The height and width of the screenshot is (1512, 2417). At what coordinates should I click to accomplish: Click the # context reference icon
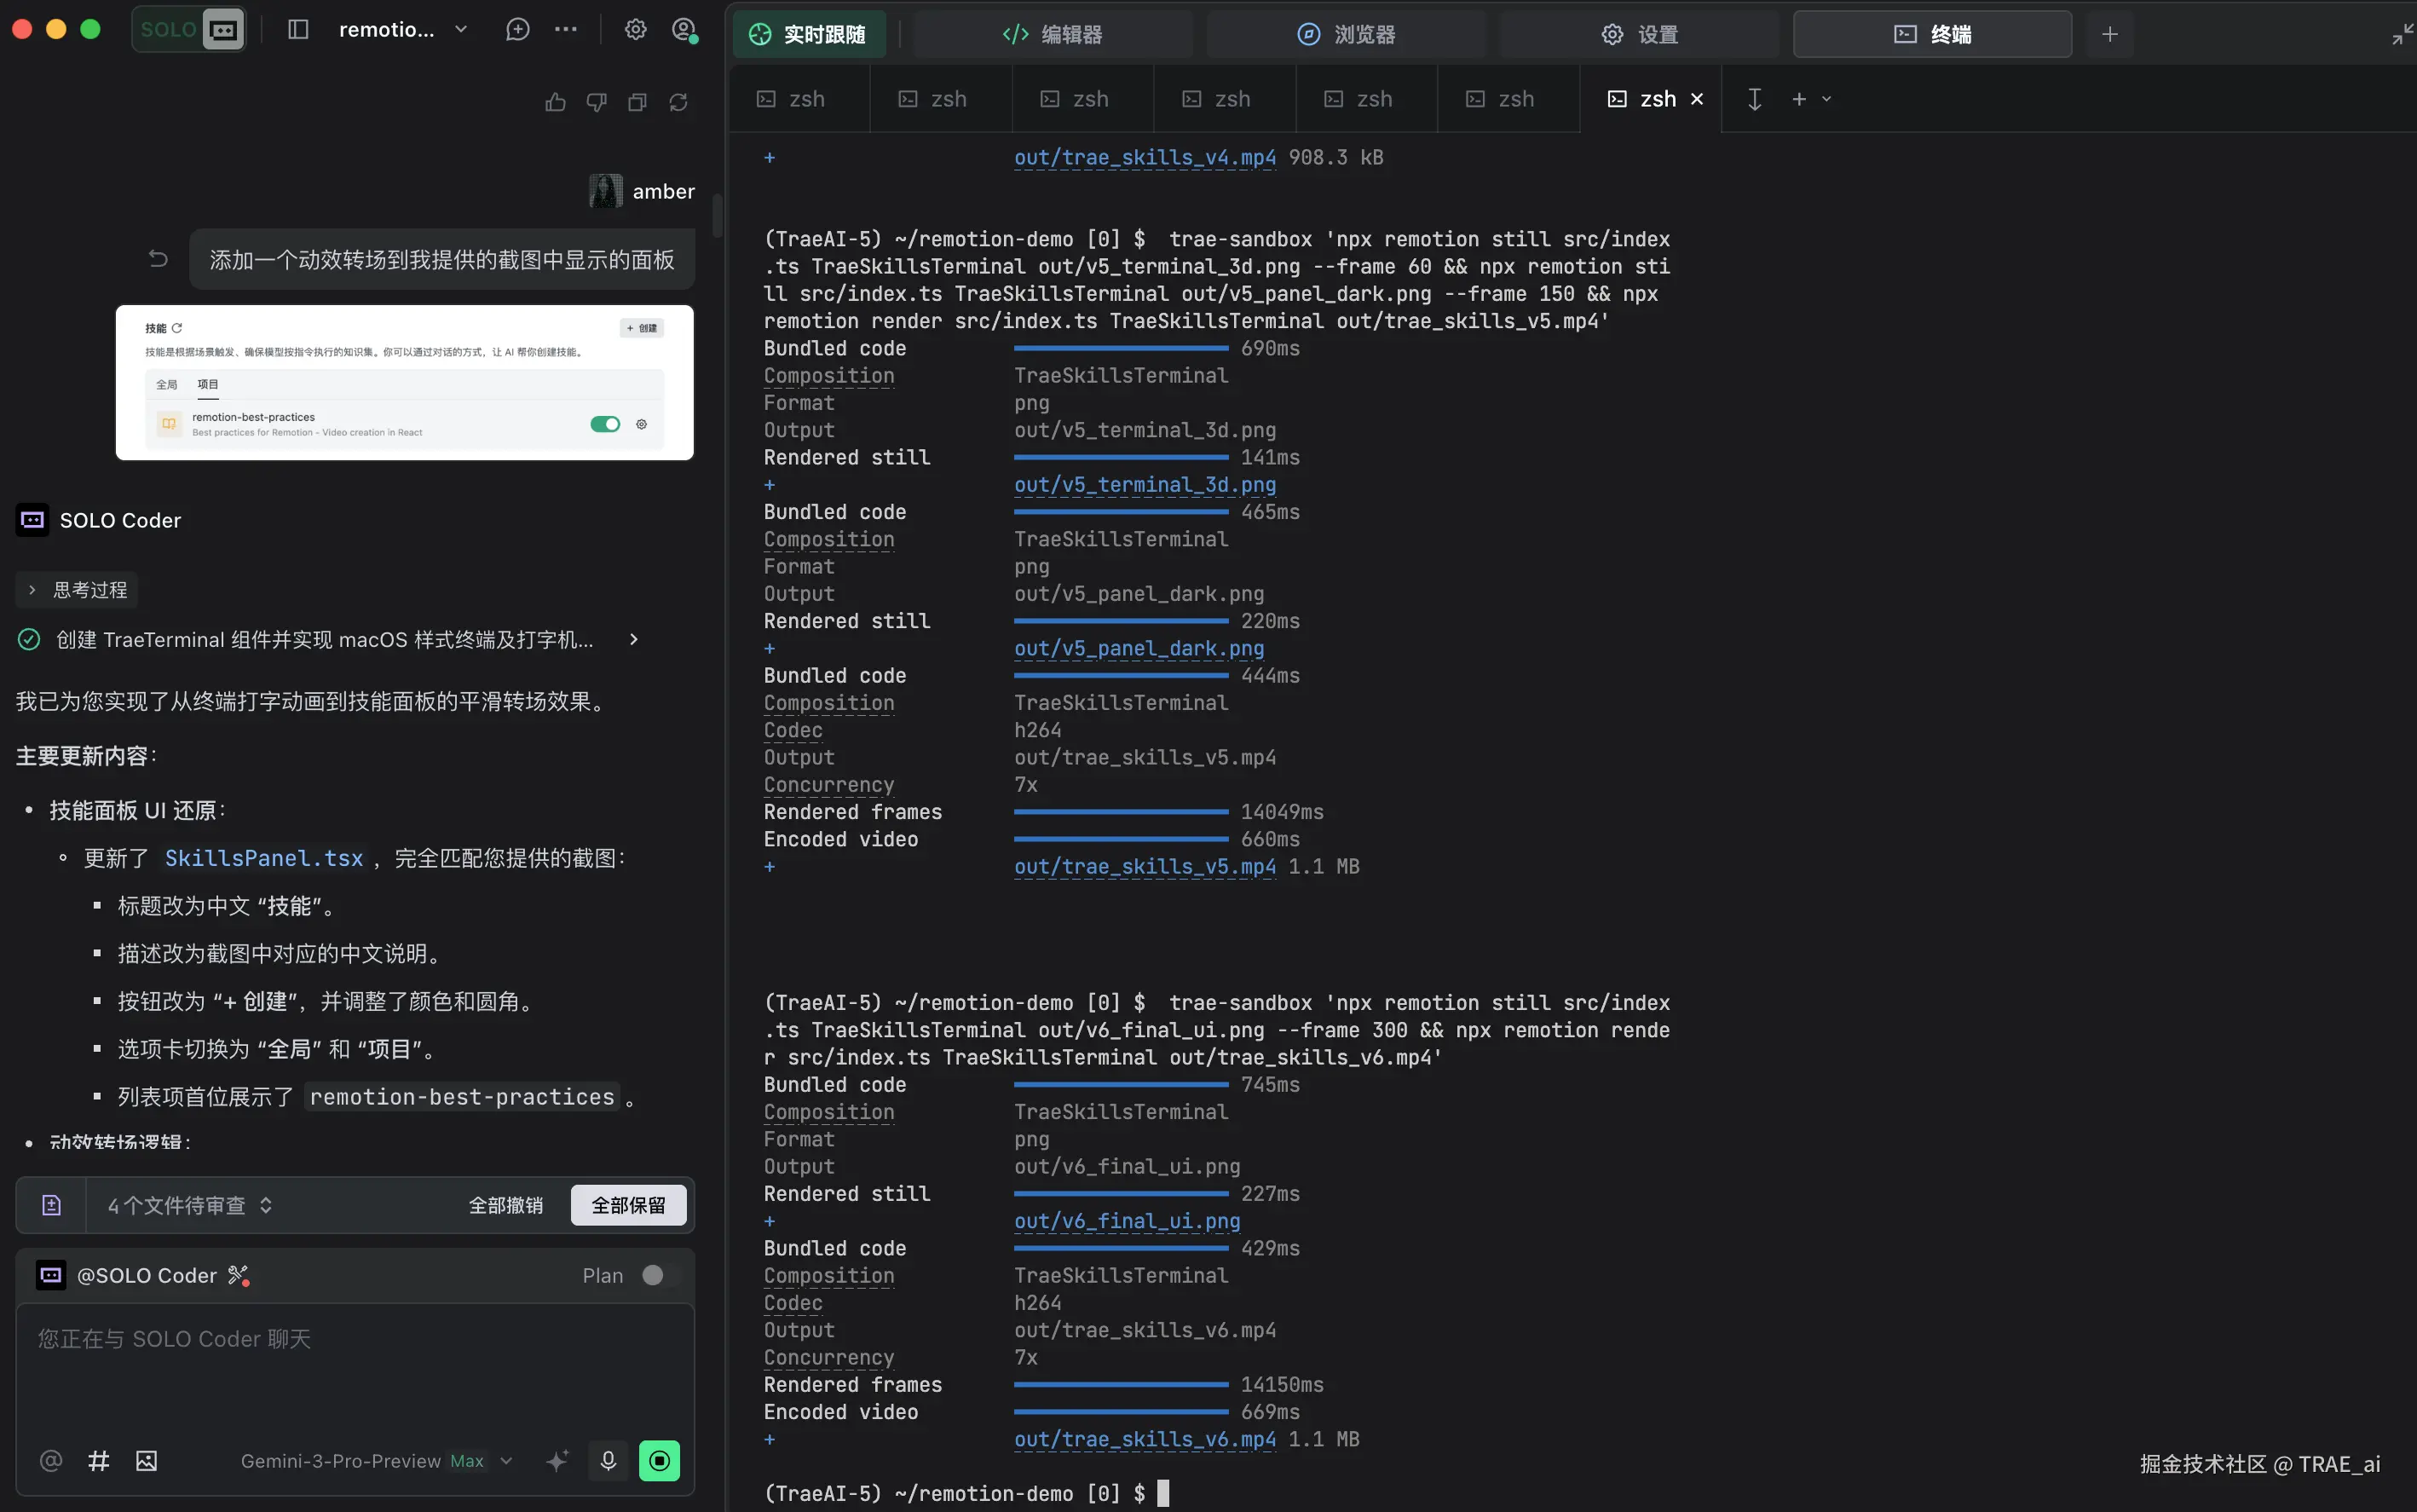coord(98,1461)
